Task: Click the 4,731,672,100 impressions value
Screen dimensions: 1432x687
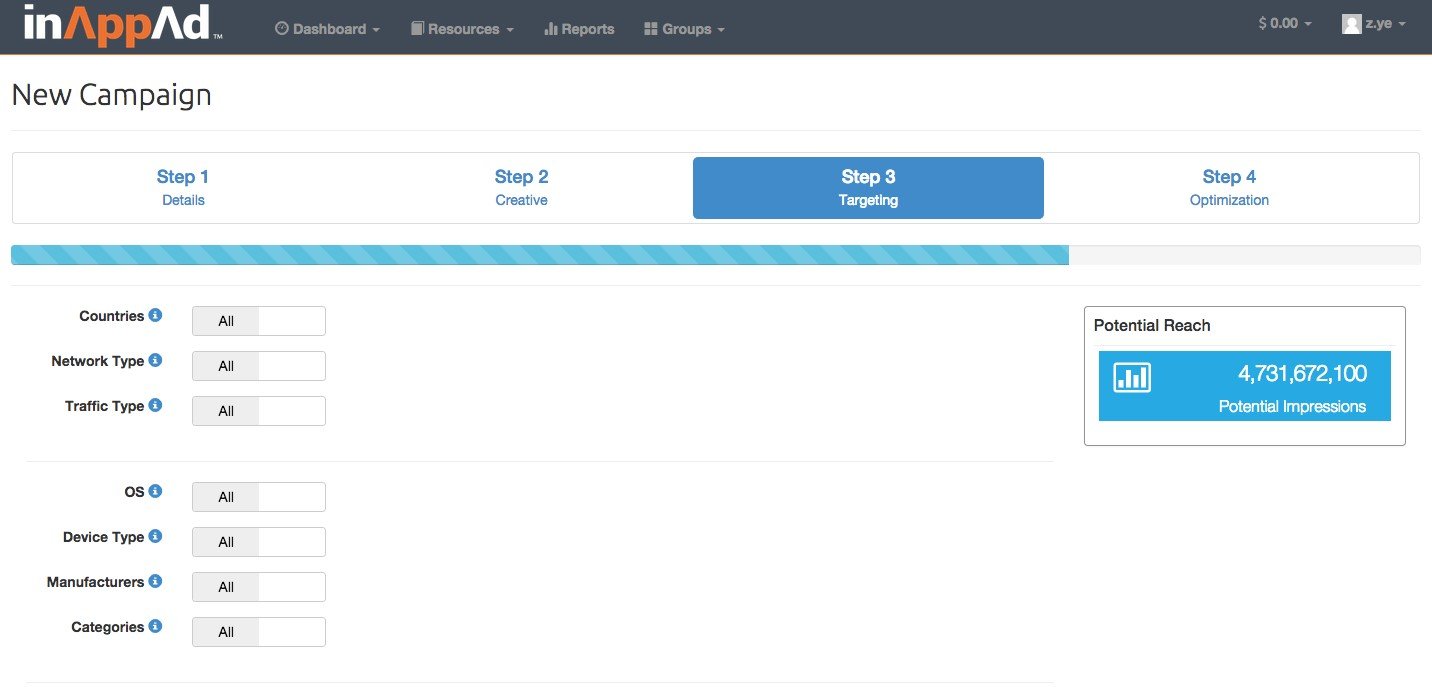Action: tap(1302, 374)
